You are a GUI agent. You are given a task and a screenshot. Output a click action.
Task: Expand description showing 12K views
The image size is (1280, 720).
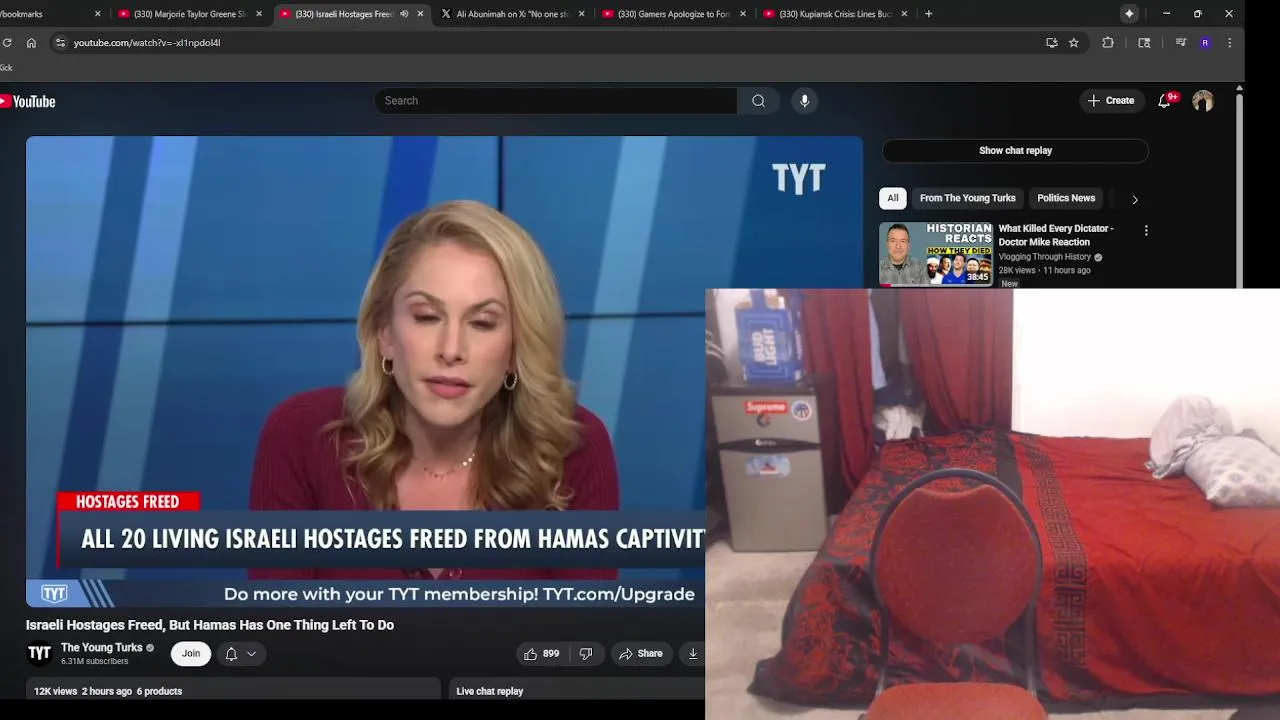(x=232, y=690)
